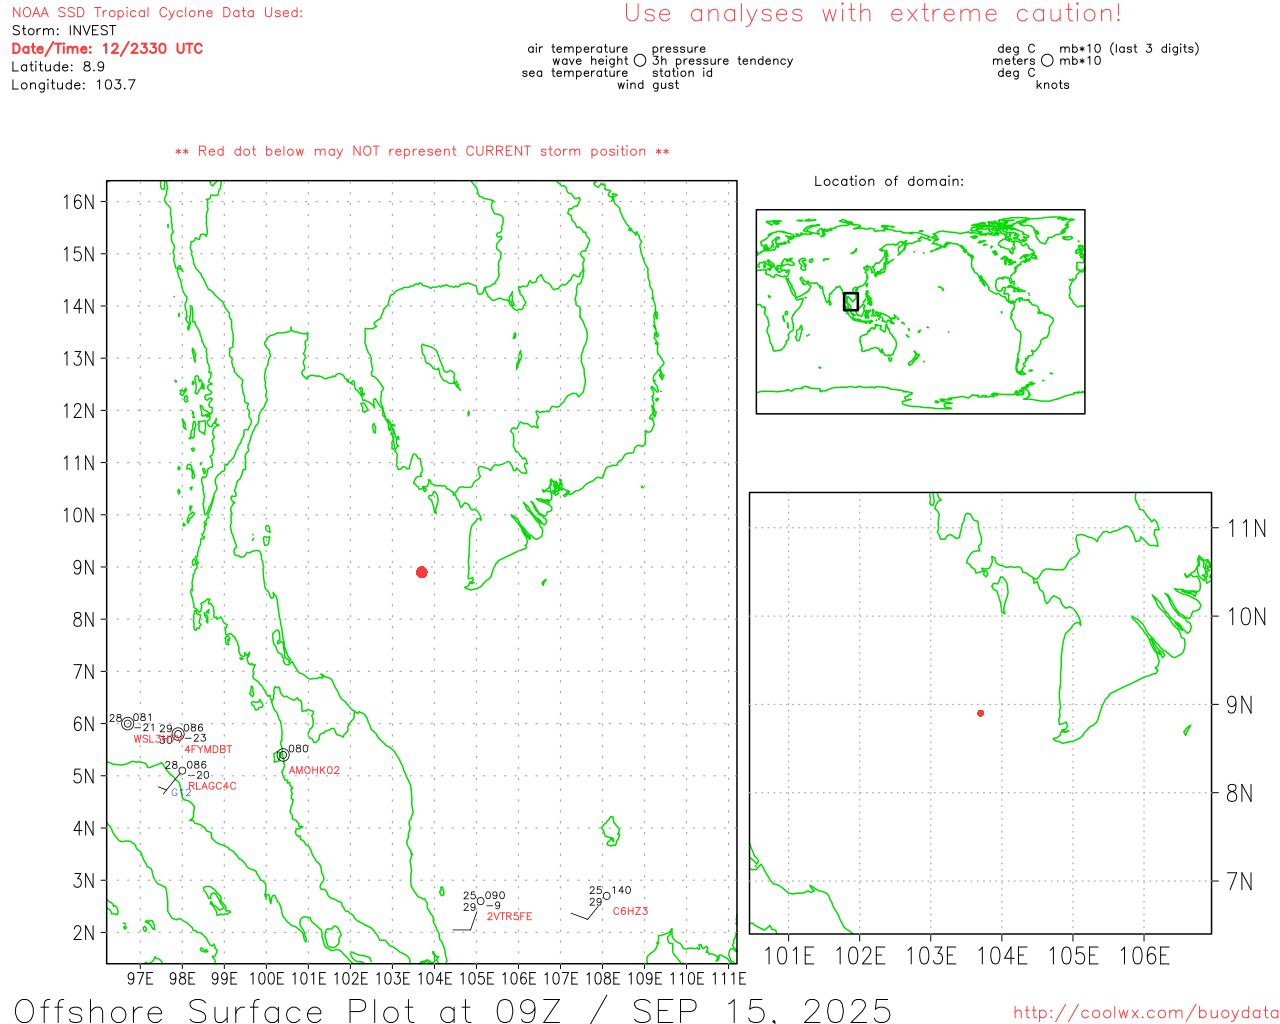Click the 'Latitude: 8.9' line
Viewport: 1280px width, 1024px height.
pos(58,67)
